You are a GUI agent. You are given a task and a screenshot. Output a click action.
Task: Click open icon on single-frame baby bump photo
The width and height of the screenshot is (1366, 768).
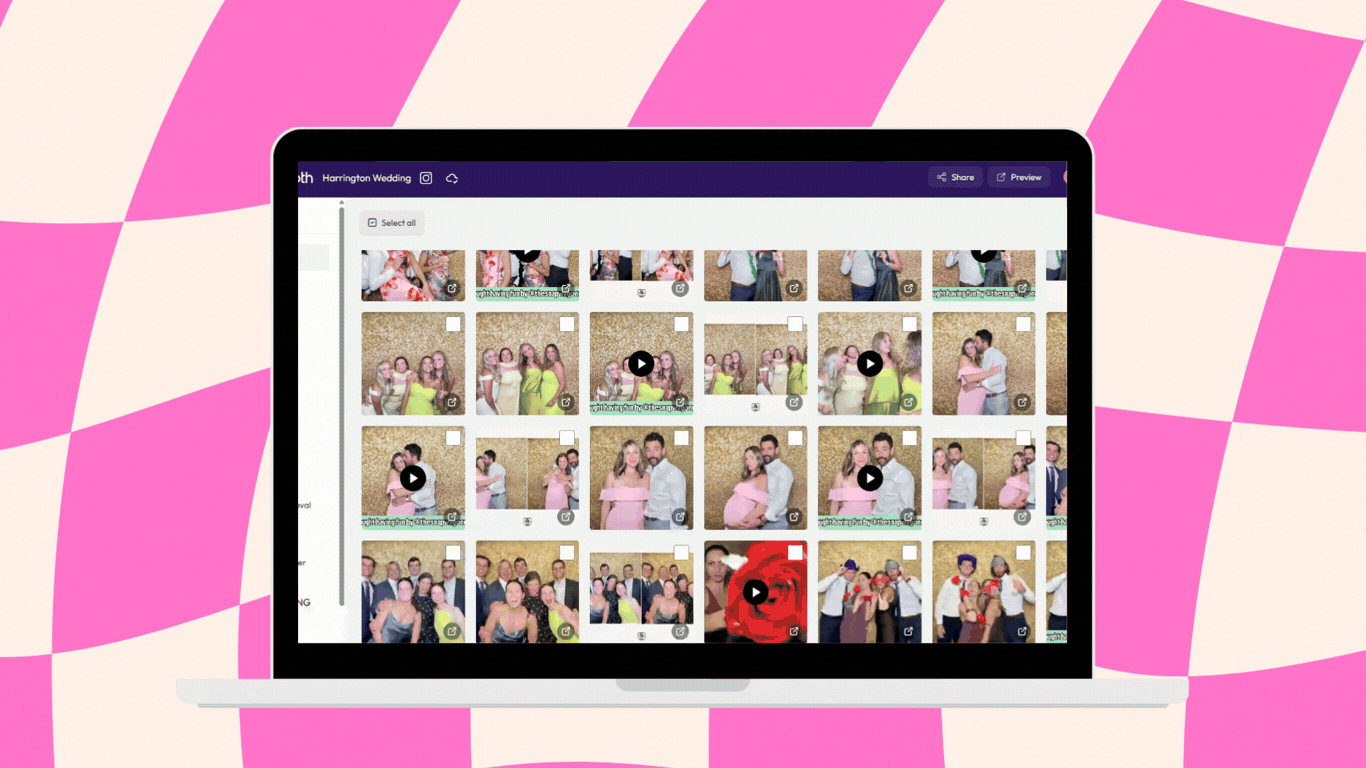(794, 517)
